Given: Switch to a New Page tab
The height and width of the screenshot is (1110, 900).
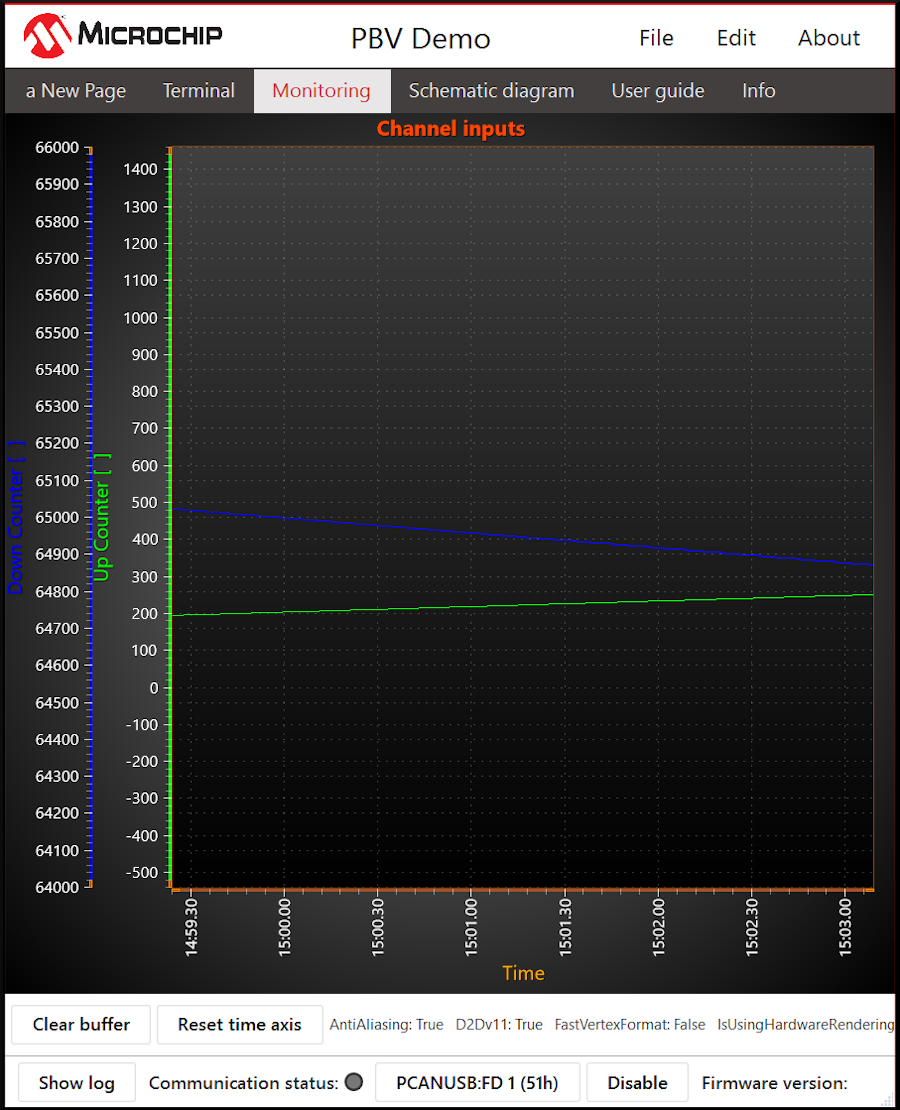Looking at the screenshot, I should tap(76, 91).
